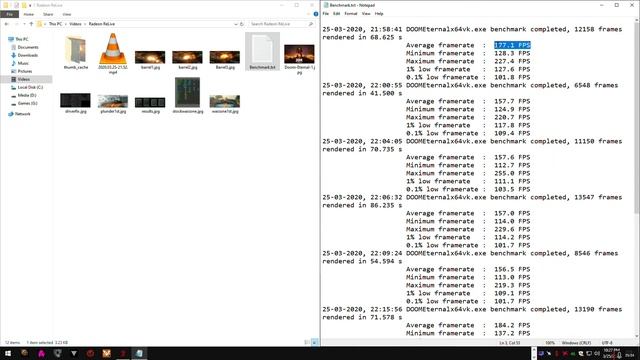Go up one folder level arrow
The width and height of the screenshot is (640, 360).
pyautogui.click(x=31, y=24)
